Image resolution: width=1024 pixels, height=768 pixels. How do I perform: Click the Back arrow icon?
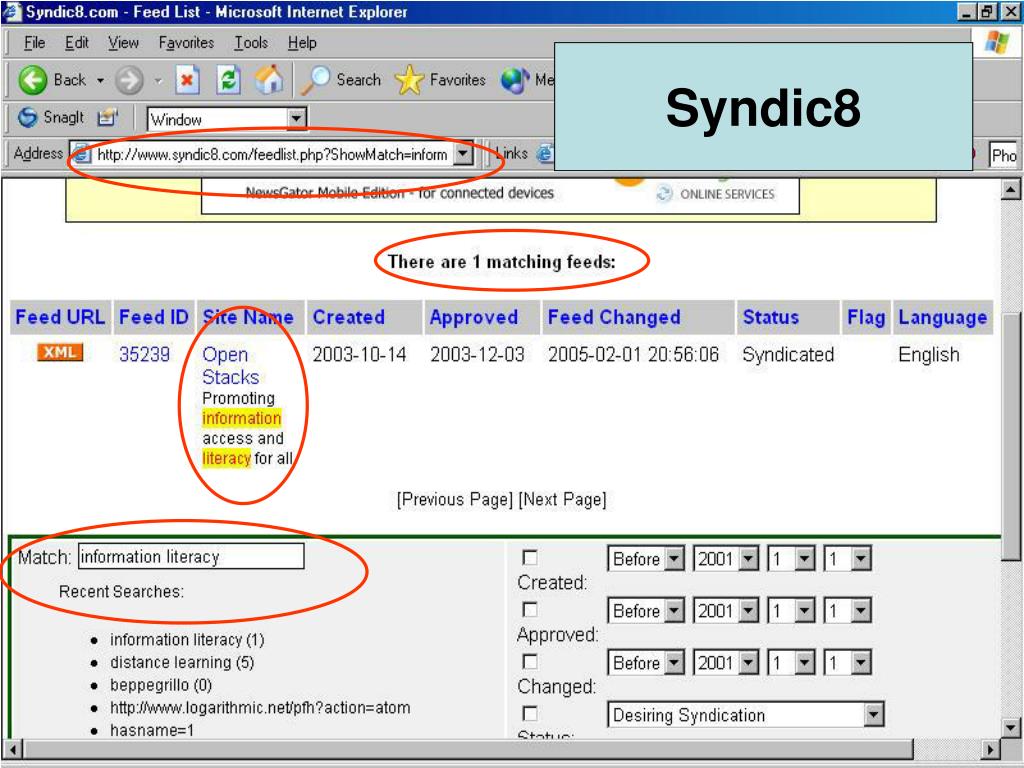pos(33,80)
